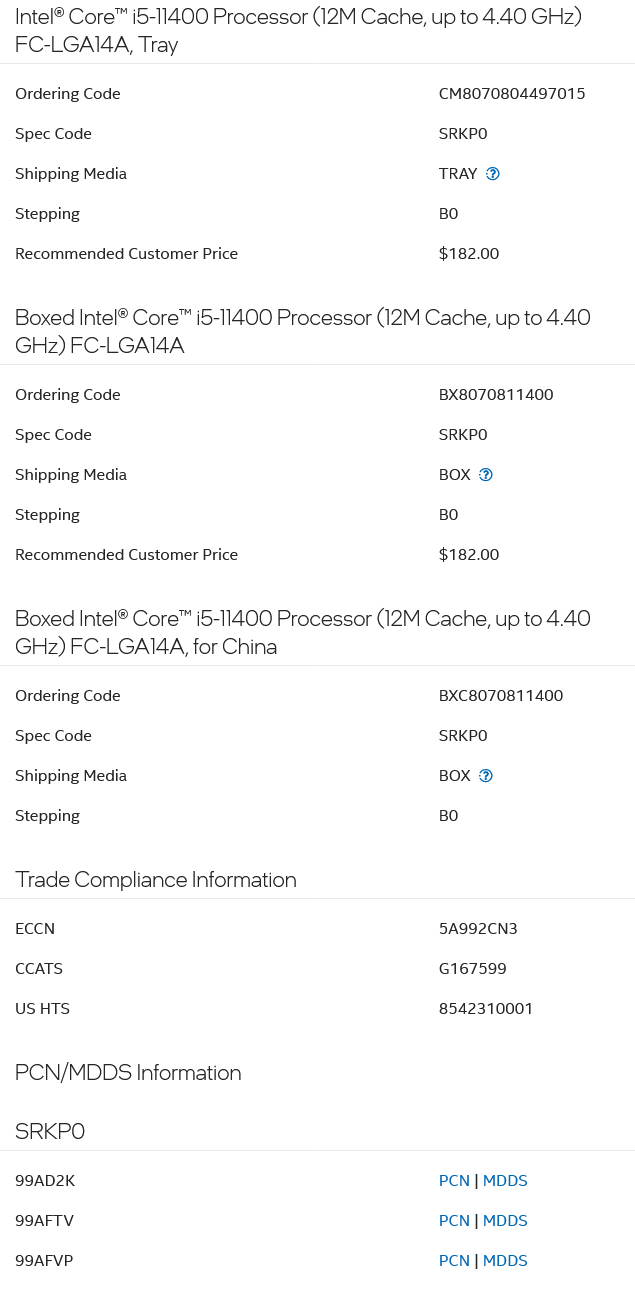Select the CCATS code G167599

pyautogui.click(x=472, y=968)
